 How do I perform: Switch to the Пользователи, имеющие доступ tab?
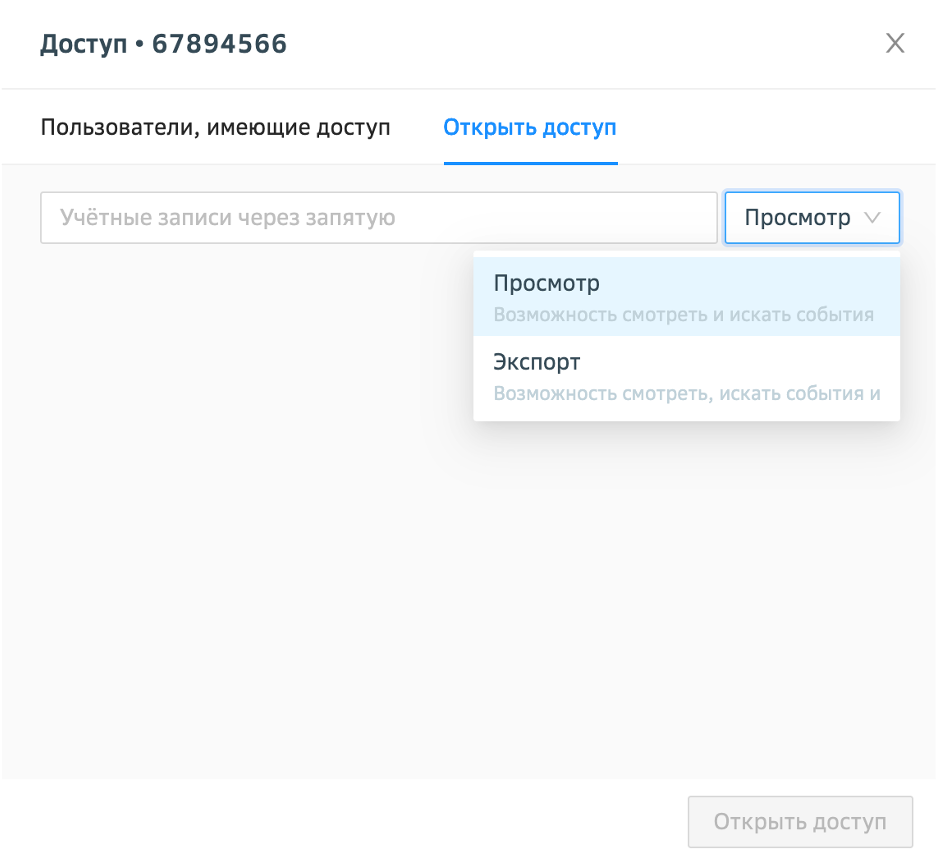(215, 128)
